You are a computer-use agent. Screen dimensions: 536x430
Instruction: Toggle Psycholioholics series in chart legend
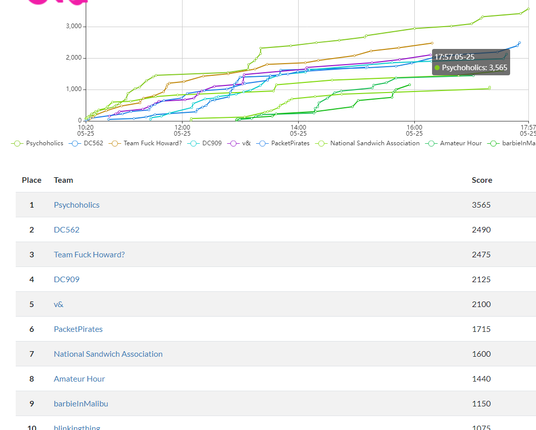point(38,143)
